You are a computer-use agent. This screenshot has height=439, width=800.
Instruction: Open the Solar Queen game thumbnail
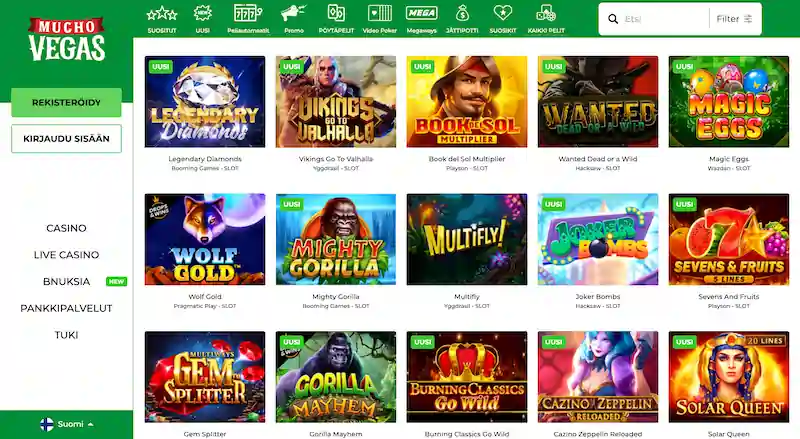[729, 377]
